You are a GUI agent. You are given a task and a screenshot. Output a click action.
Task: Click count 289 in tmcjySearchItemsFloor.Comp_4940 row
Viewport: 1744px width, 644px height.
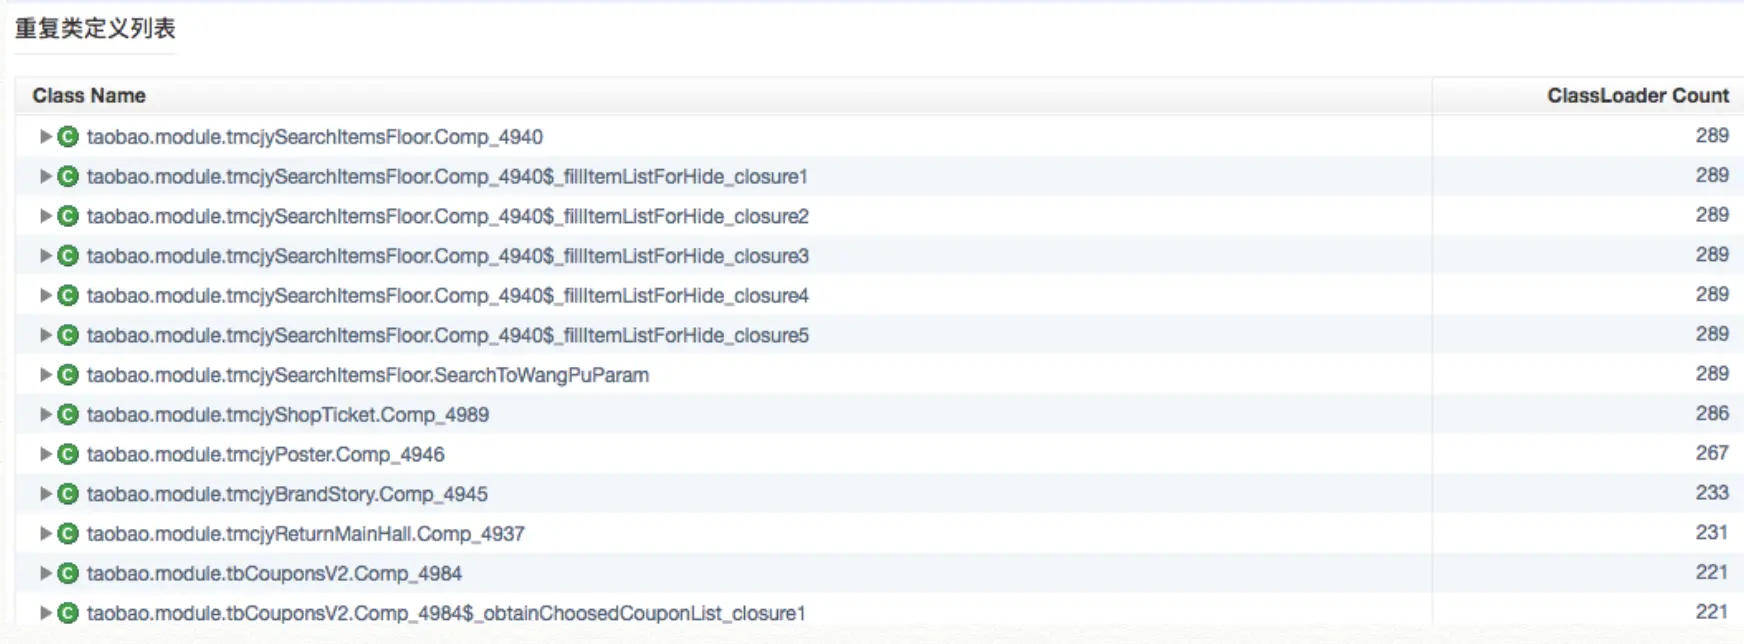pos(1712,135)
